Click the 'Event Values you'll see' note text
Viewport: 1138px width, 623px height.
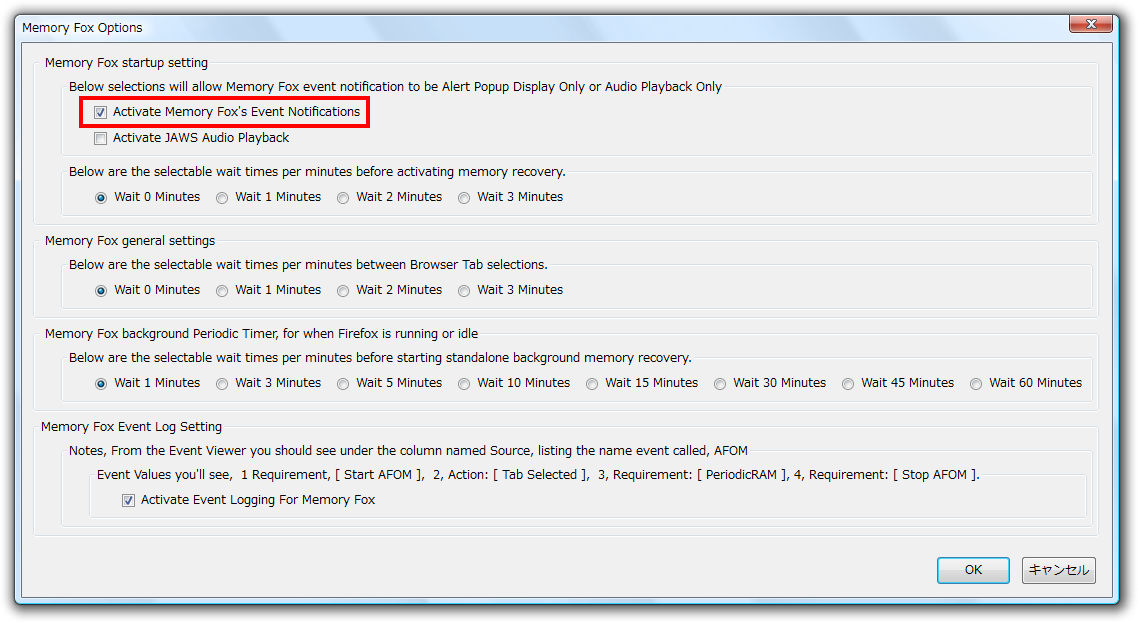pos(538,474)
